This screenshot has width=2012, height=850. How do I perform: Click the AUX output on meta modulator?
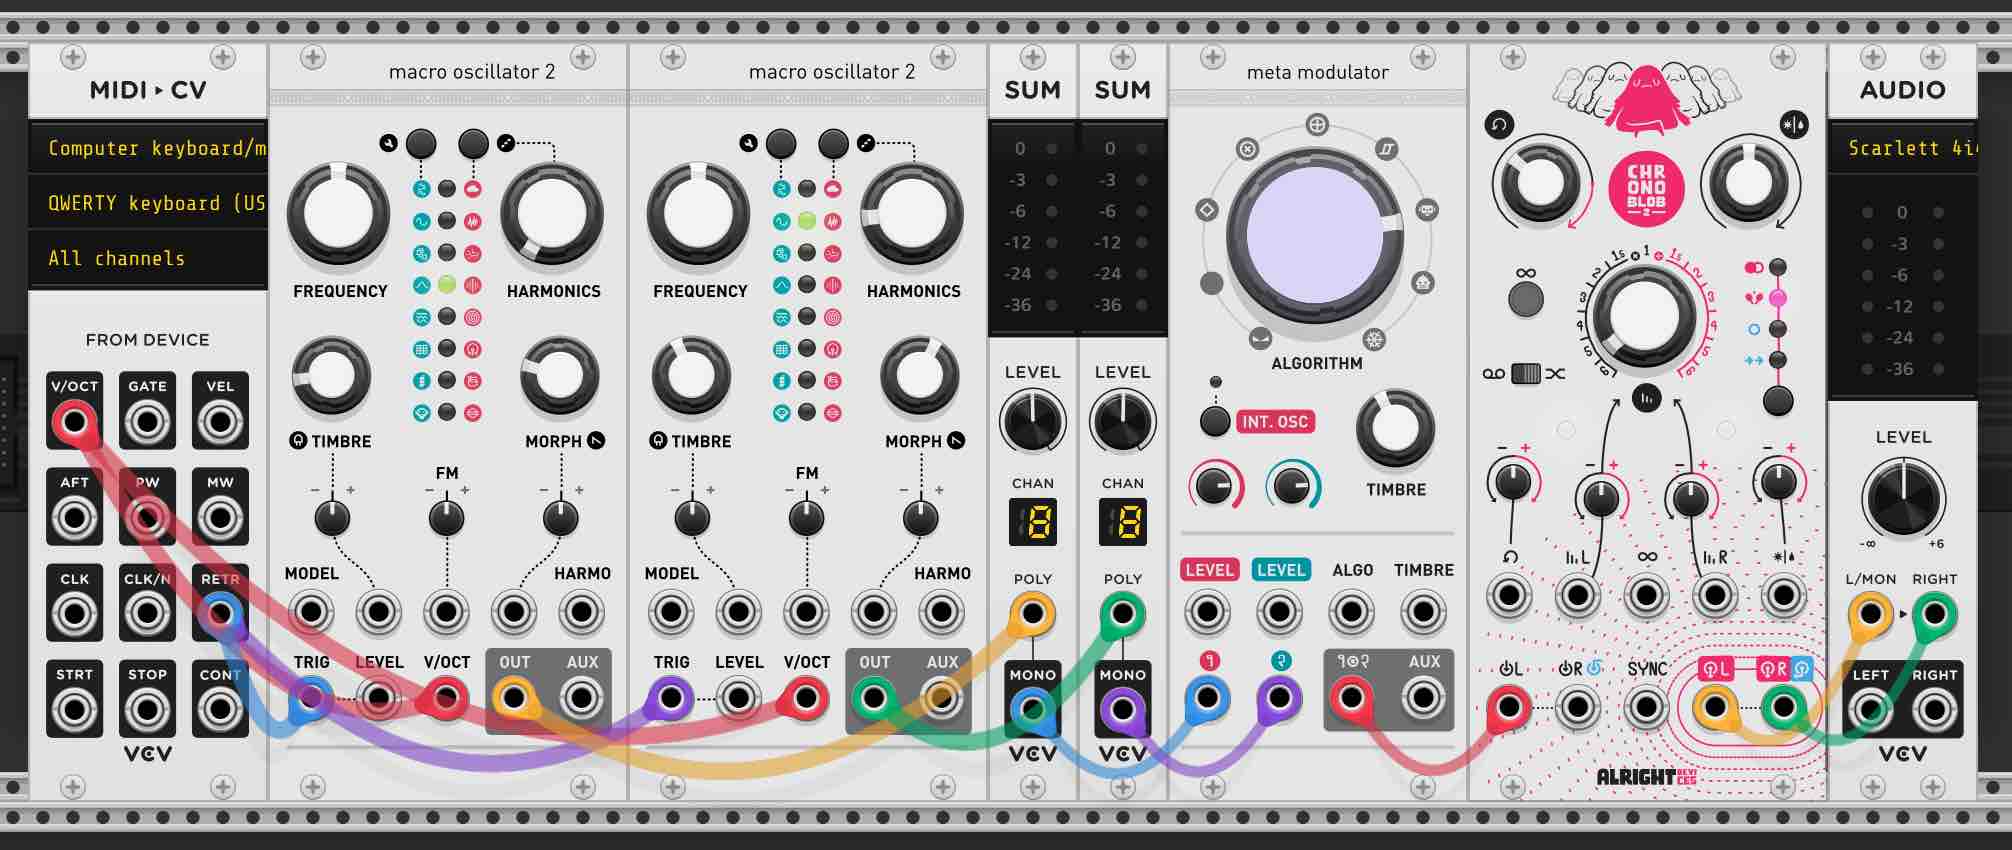point(1423,699)
